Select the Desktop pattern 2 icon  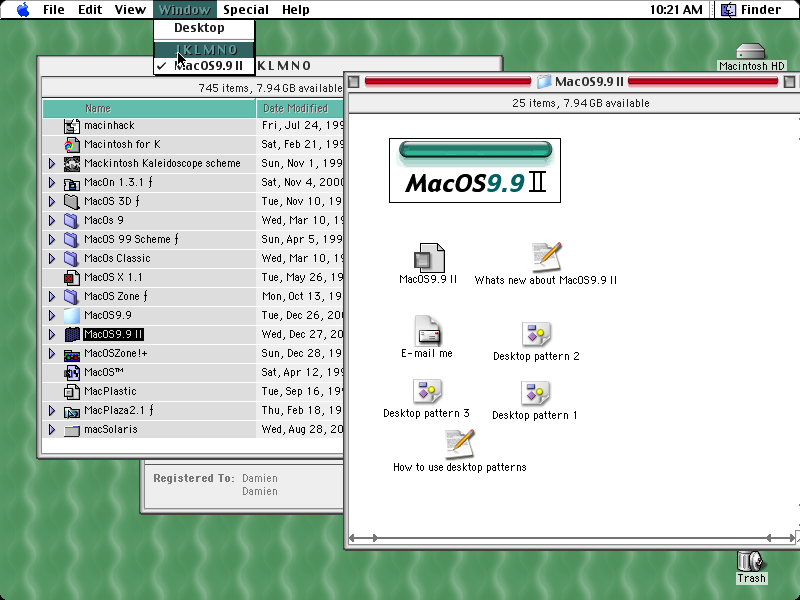(x=536, y=335)
